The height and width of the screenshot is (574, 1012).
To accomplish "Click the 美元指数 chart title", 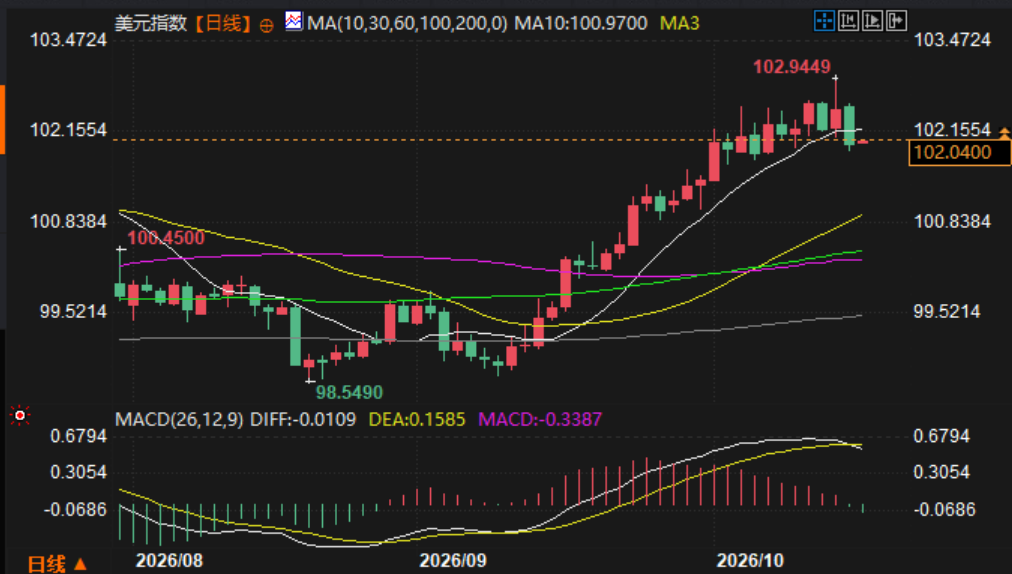I will pos(151,24).
